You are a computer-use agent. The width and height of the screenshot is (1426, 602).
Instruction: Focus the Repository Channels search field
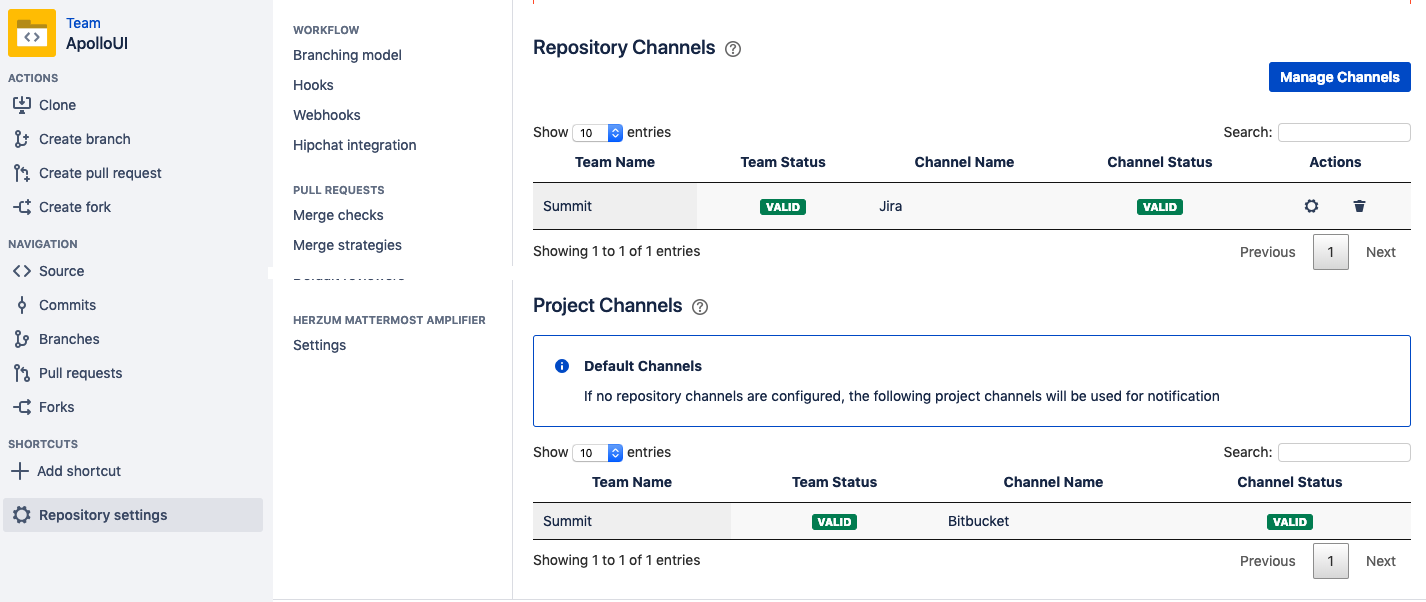(x=1343, y=132)
